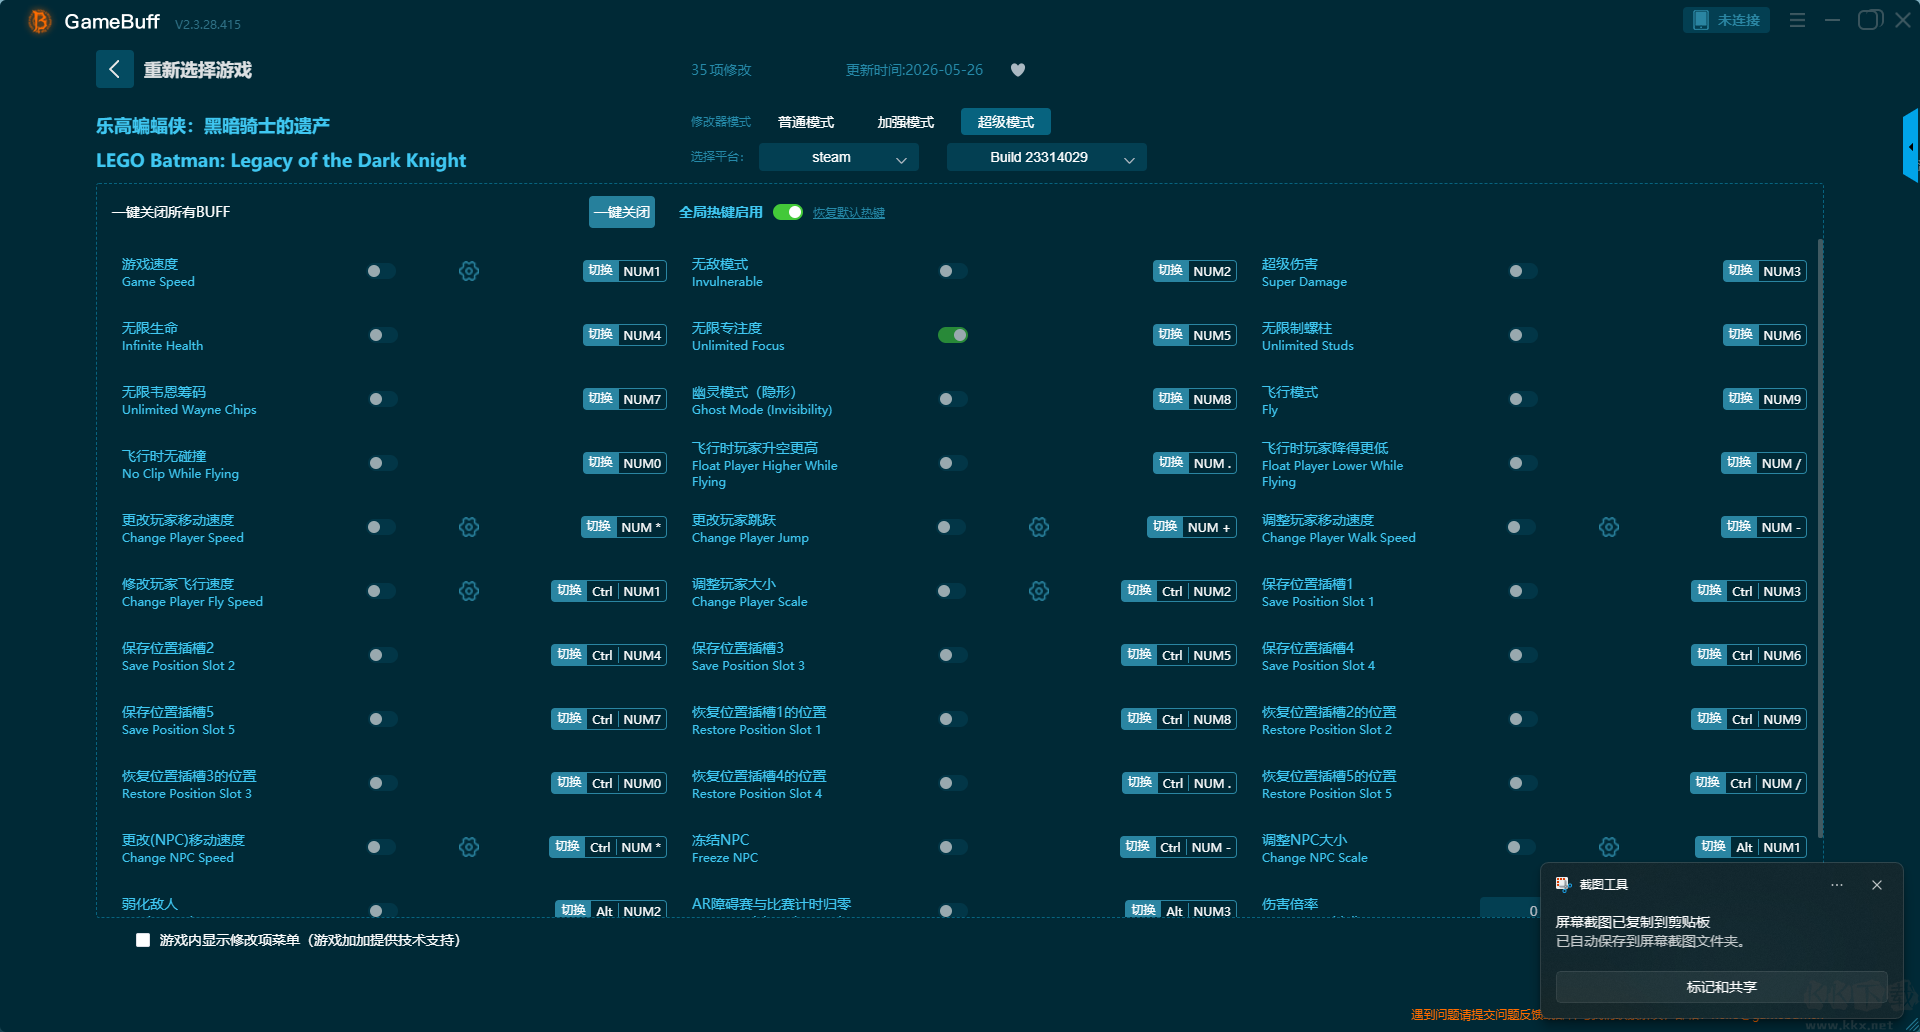
Task: Select the normal mode tab
Action: (806, 122)
